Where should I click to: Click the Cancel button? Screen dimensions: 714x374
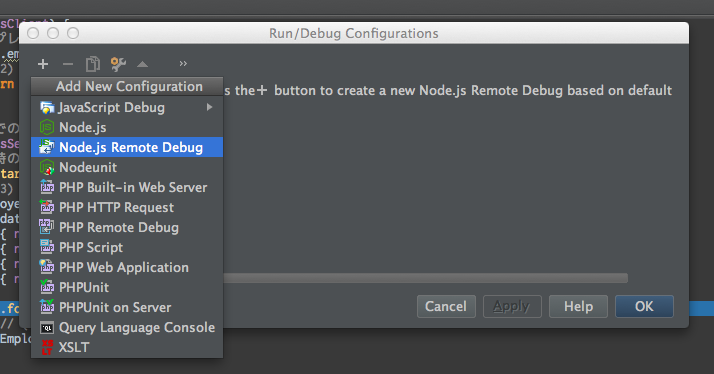tap(446, 307)
